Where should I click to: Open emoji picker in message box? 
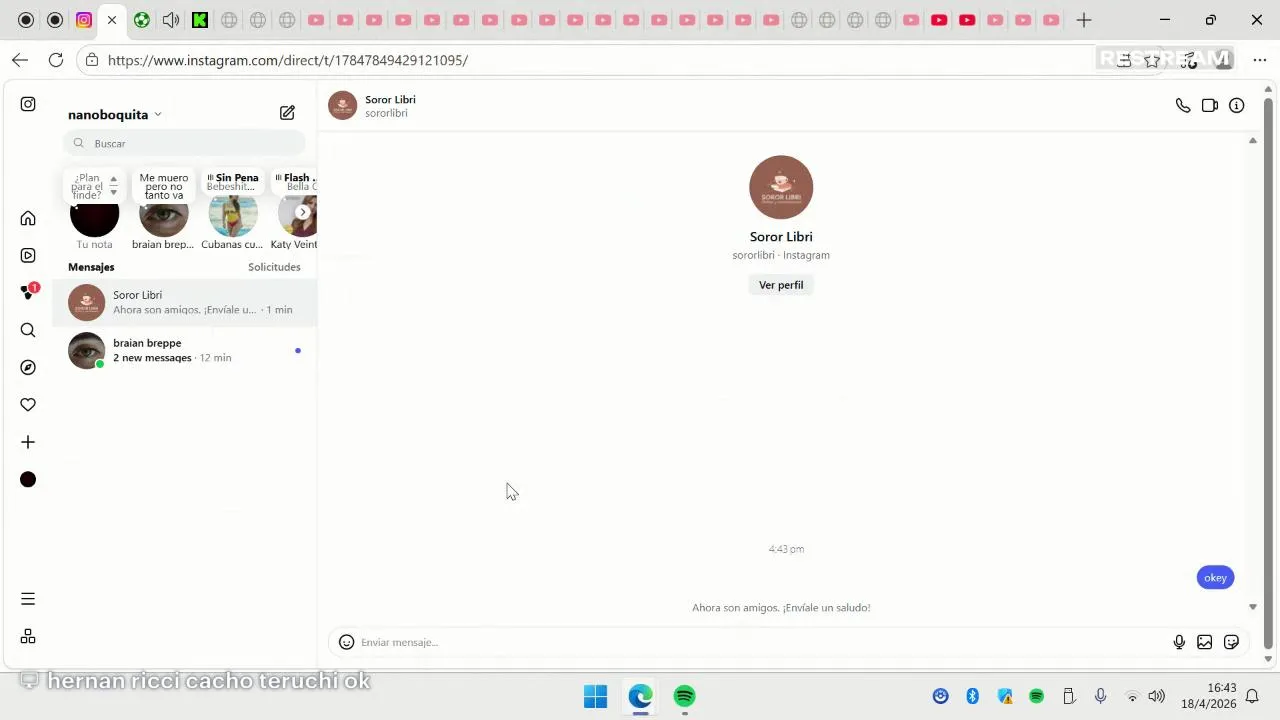(346, 642)
